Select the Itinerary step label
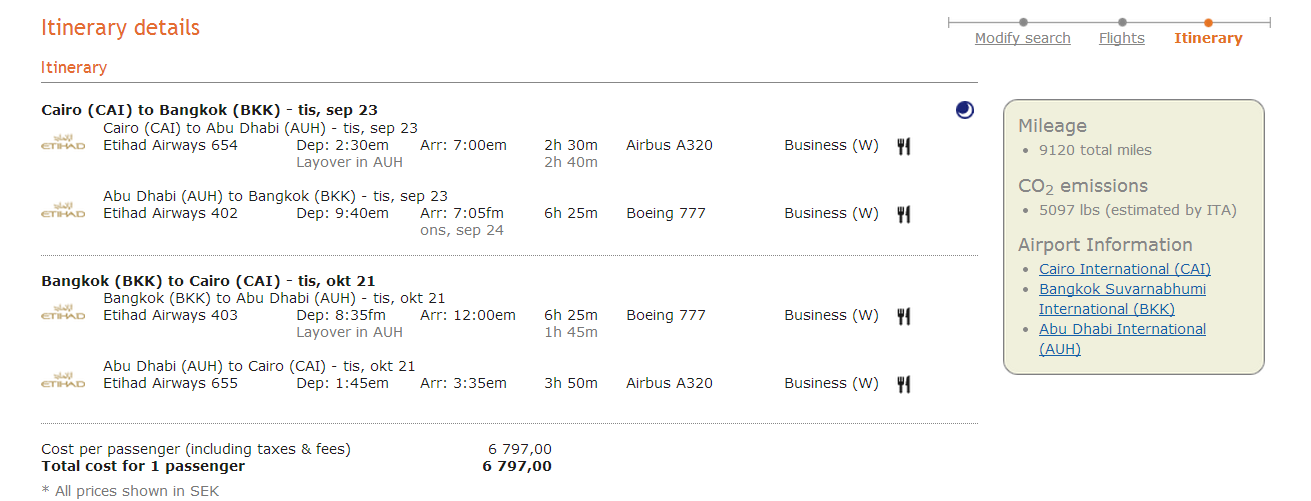This screenshot has height=501, width=1311. point(1208,38)
